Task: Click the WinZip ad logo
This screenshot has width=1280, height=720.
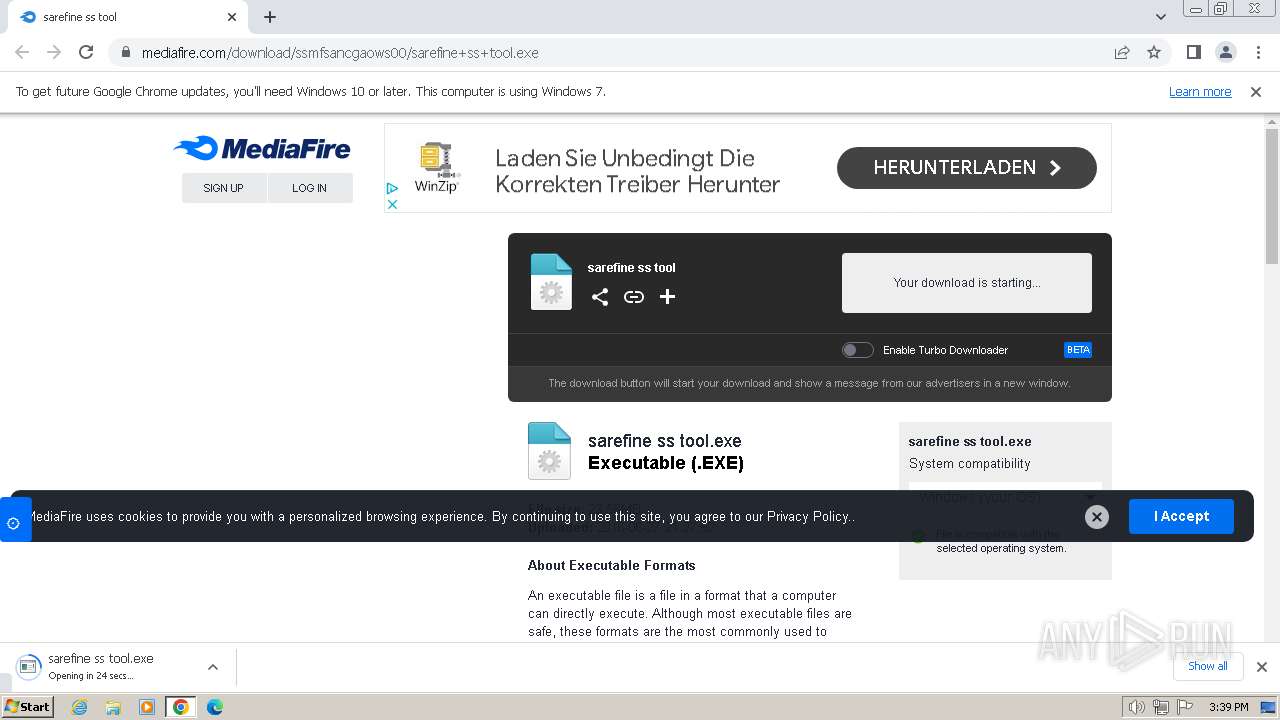Action: [436, 167]
